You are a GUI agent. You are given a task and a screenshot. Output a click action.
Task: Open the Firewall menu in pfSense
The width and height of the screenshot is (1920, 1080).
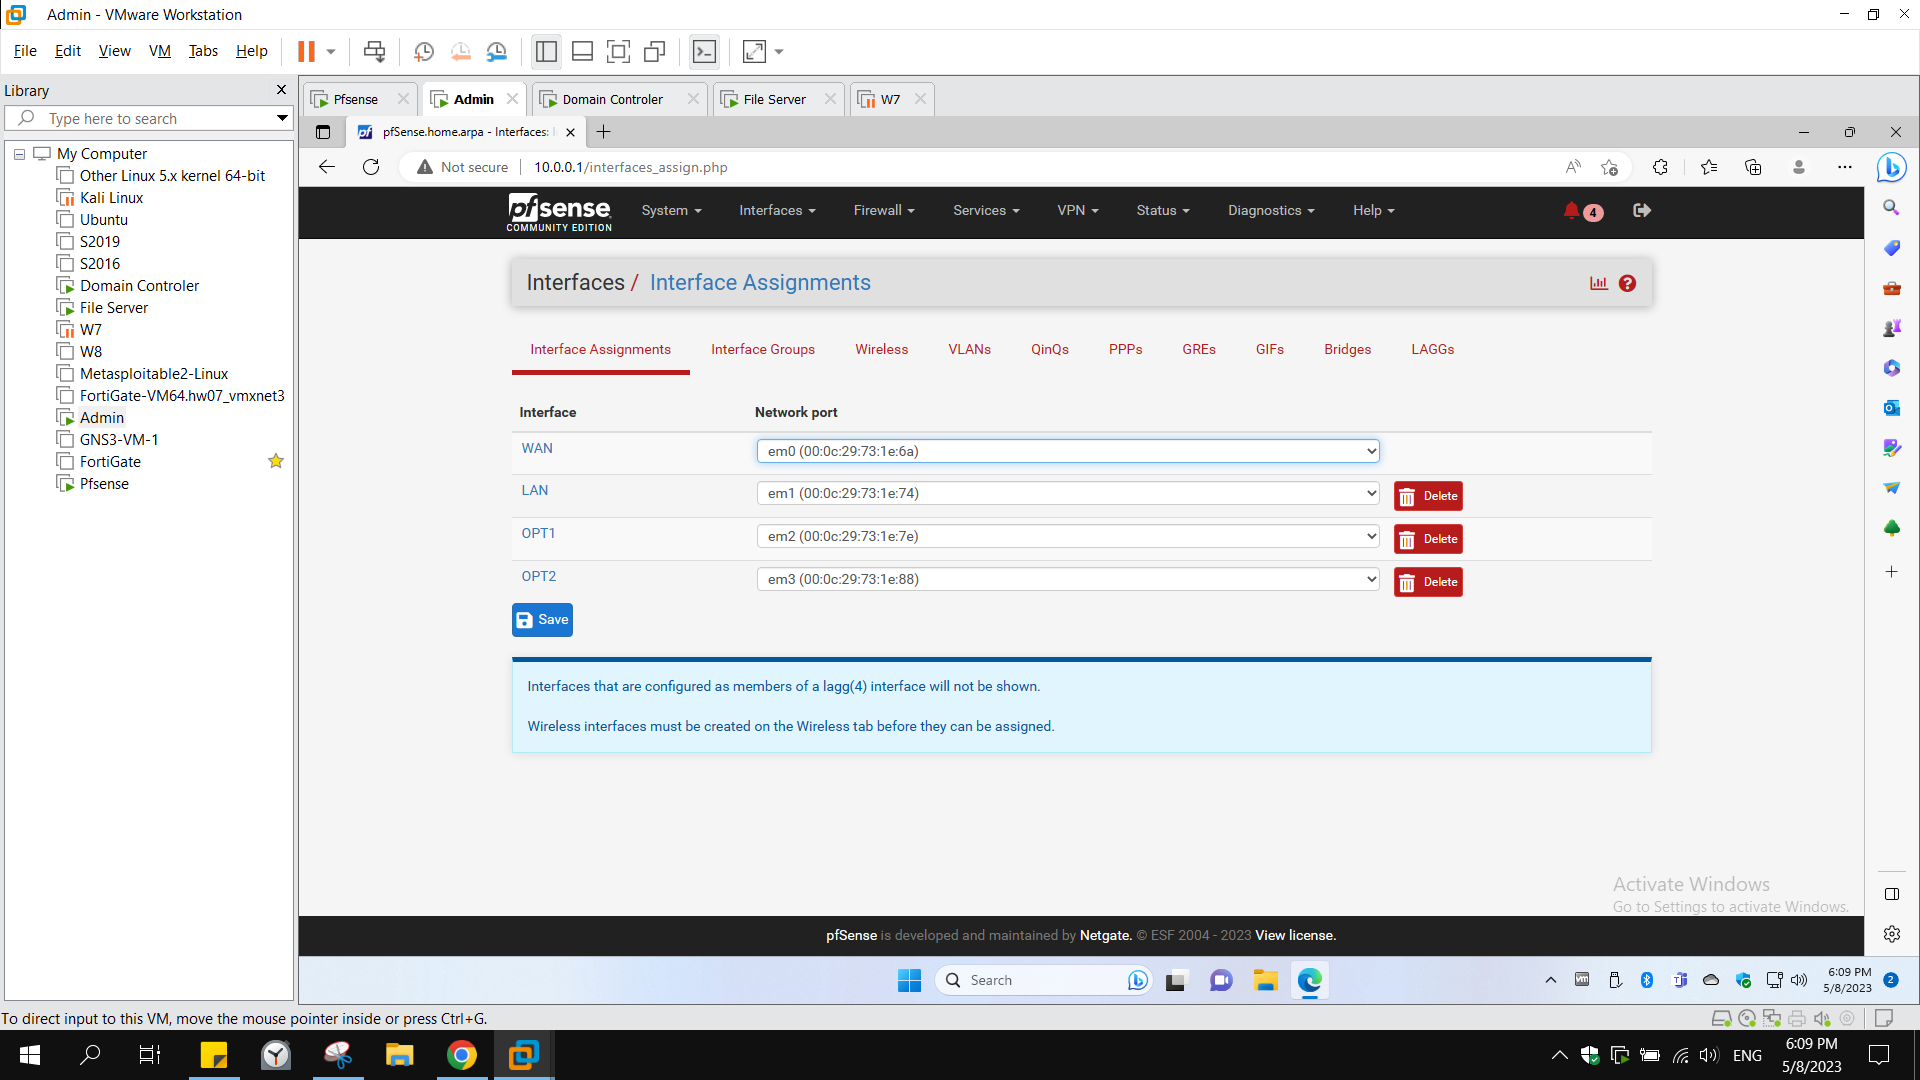883,211
